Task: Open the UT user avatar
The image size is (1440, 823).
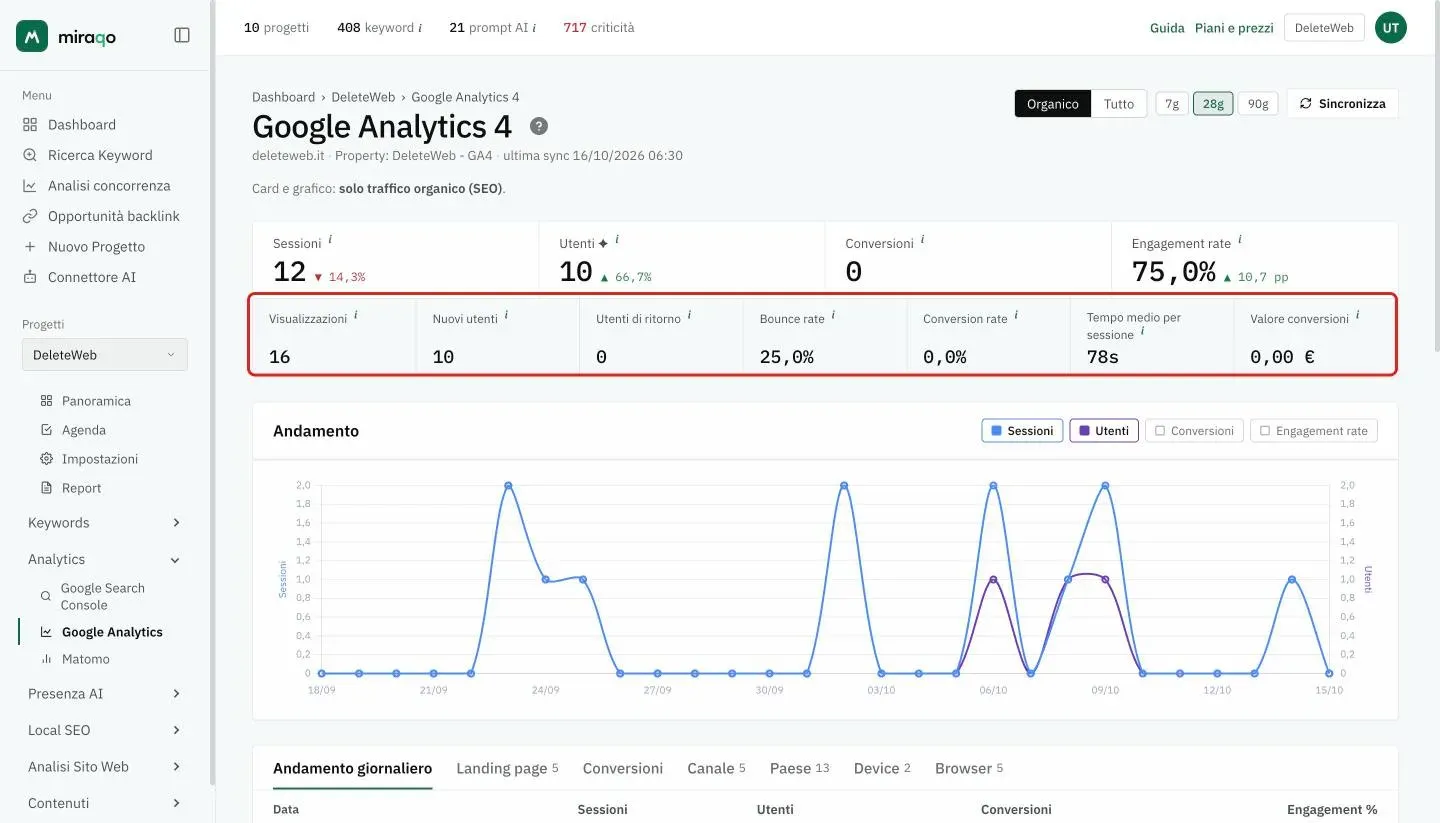Action: [1391, 28]
